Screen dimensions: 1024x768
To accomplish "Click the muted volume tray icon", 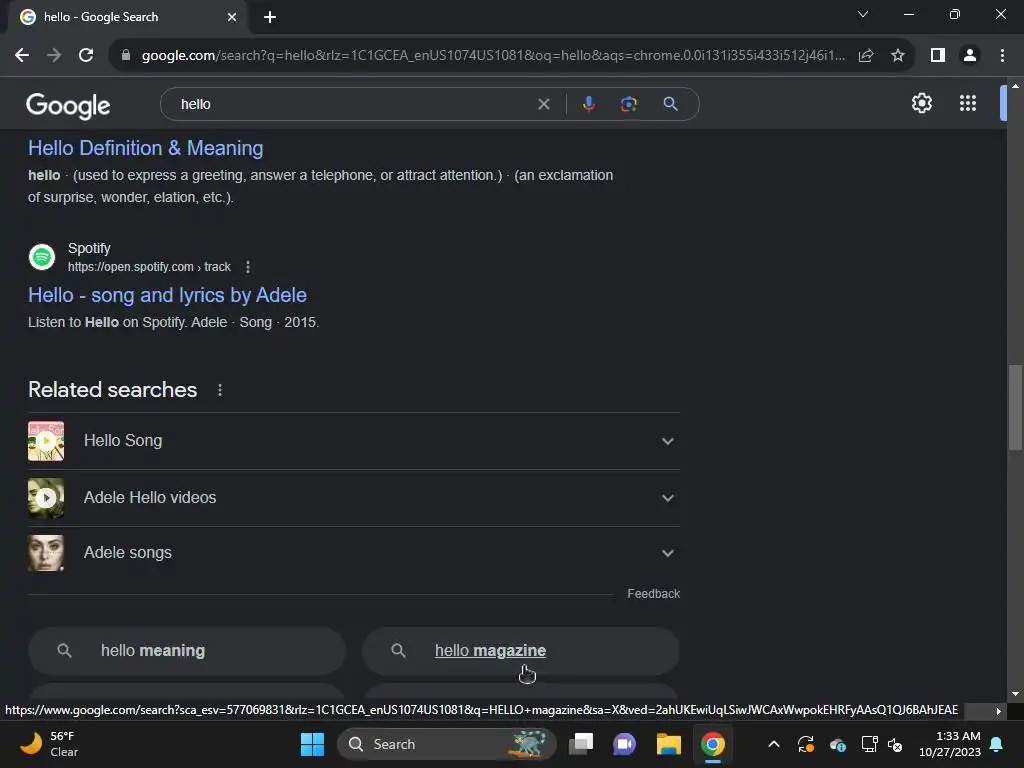I will pos(895,744).
